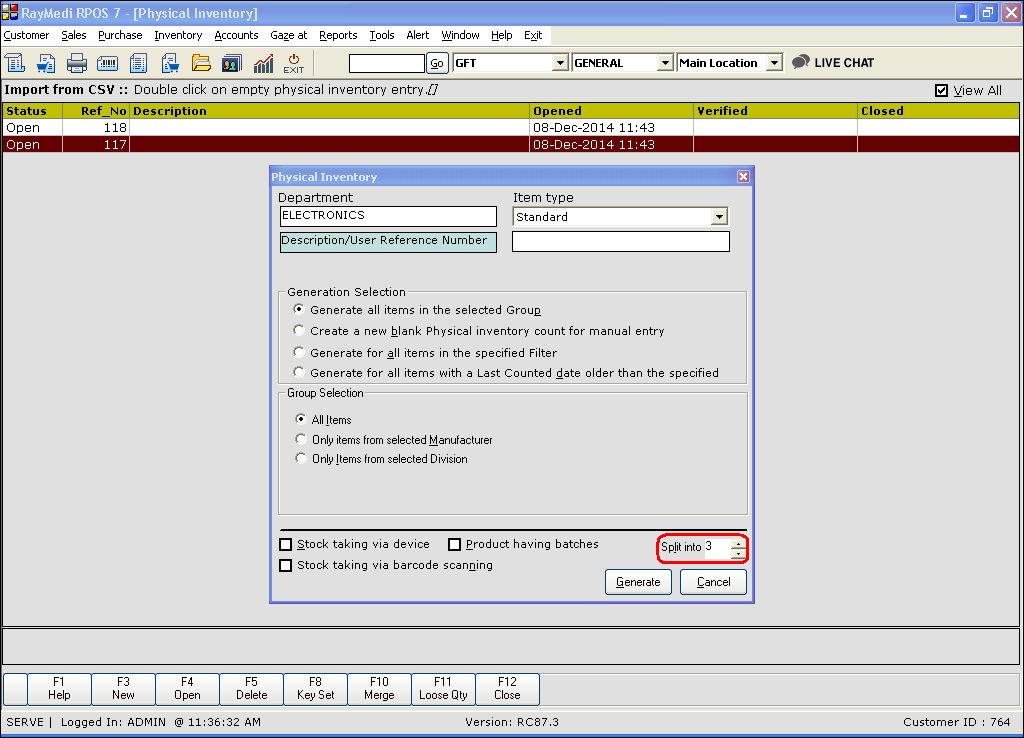
Task: Click the empty Description/User Reference Number input
Action: [620, 242]
